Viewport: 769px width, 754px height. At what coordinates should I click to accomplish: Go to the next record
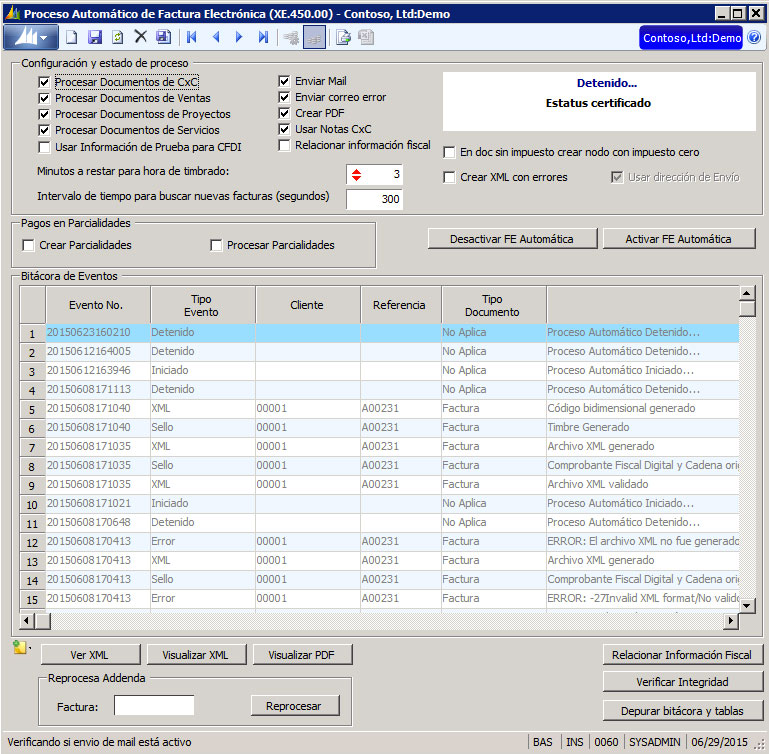(x=238, y=37)
